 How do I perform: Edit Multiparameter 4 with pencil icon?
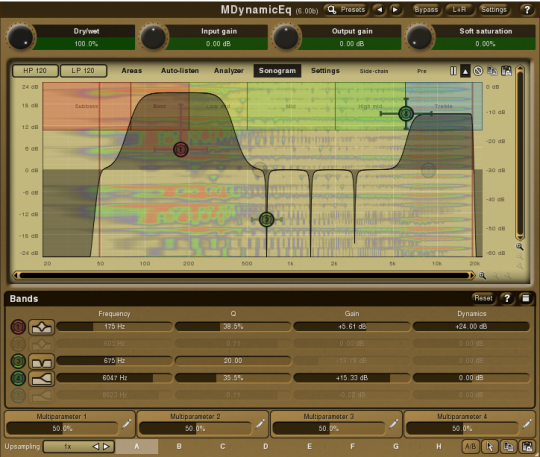pyautogui.click(x=527, y=424)
